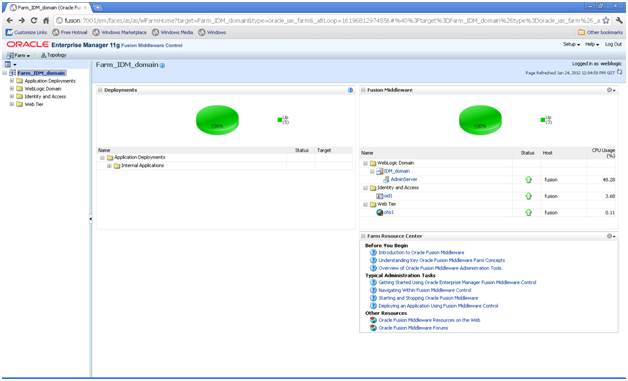Screen dimensions: 628x381
Task: Bookmark the page with the star icon
Action: [606, 20]
